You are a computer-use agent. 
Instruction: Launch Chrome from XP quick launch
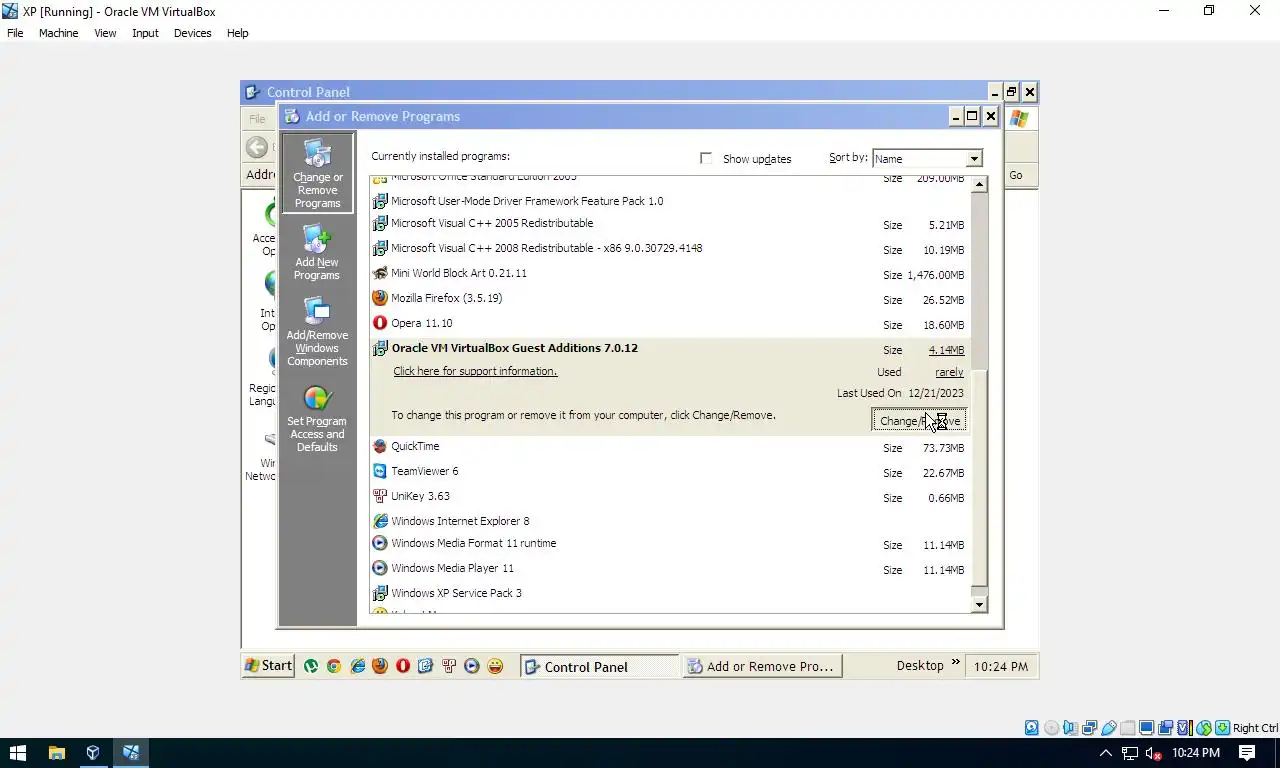334,666
